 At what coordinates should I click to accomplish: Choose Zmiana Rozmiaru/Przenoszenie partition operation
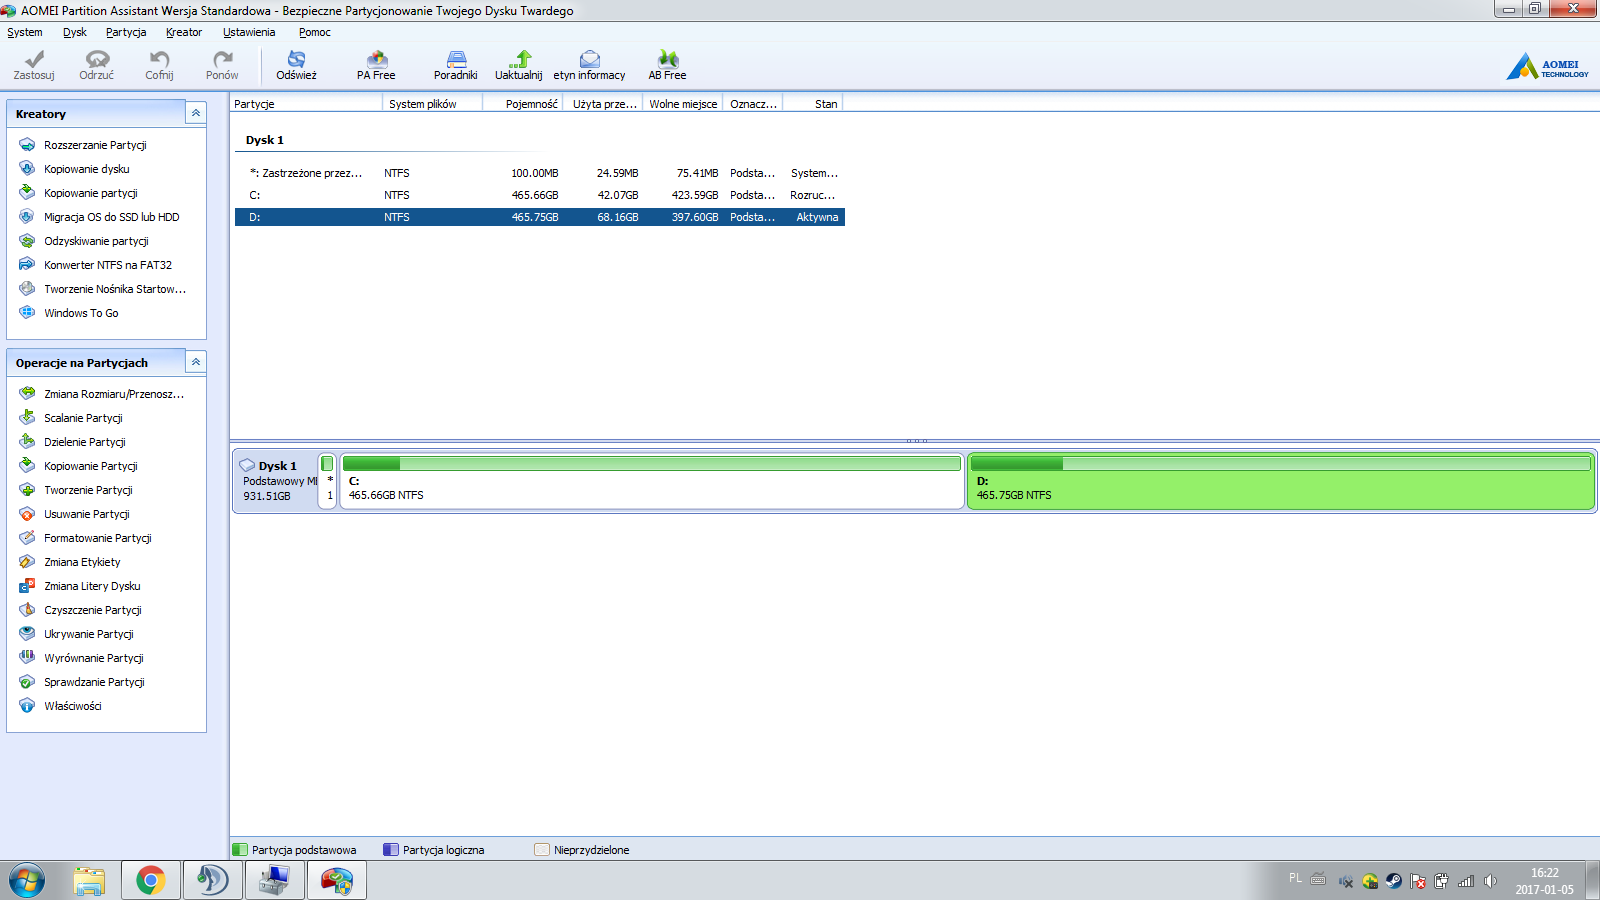(x=114, y=394)
